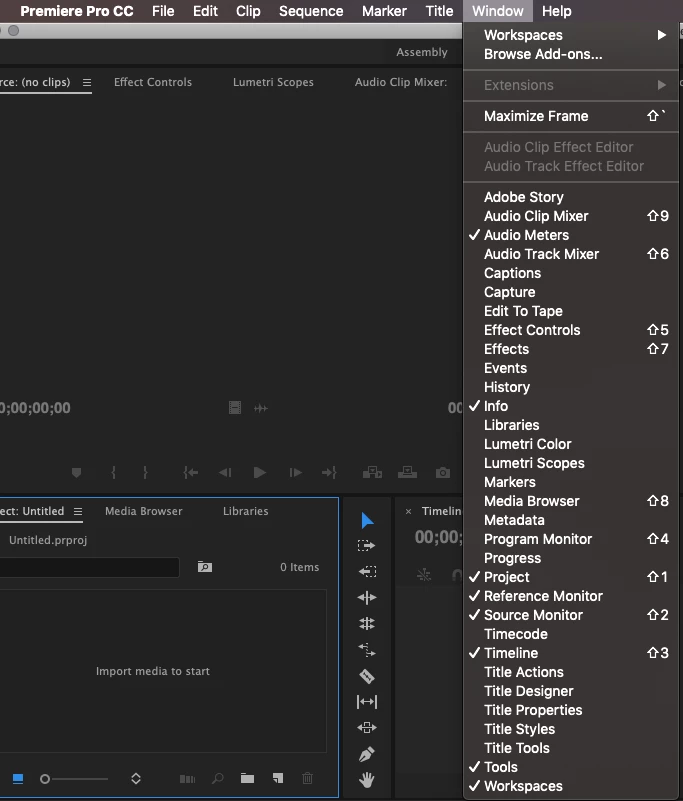This screenshot has height=801, width=683.
Task: Expand the Workspaces submenu arrow at the menu top
Action: coord(662,35)
